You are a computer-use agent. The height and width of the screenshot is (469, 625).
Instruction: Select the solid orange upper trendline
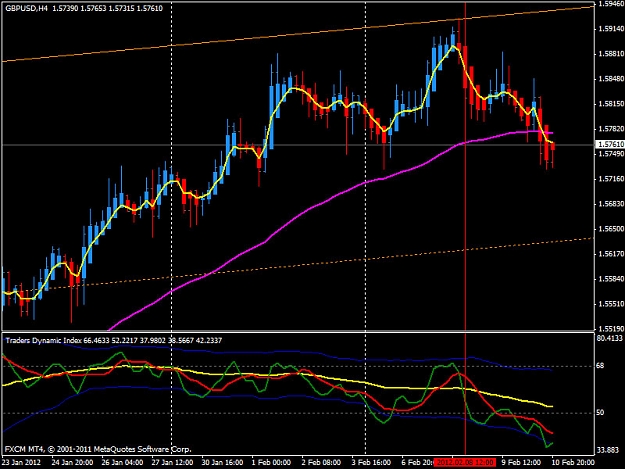point(298,34)
